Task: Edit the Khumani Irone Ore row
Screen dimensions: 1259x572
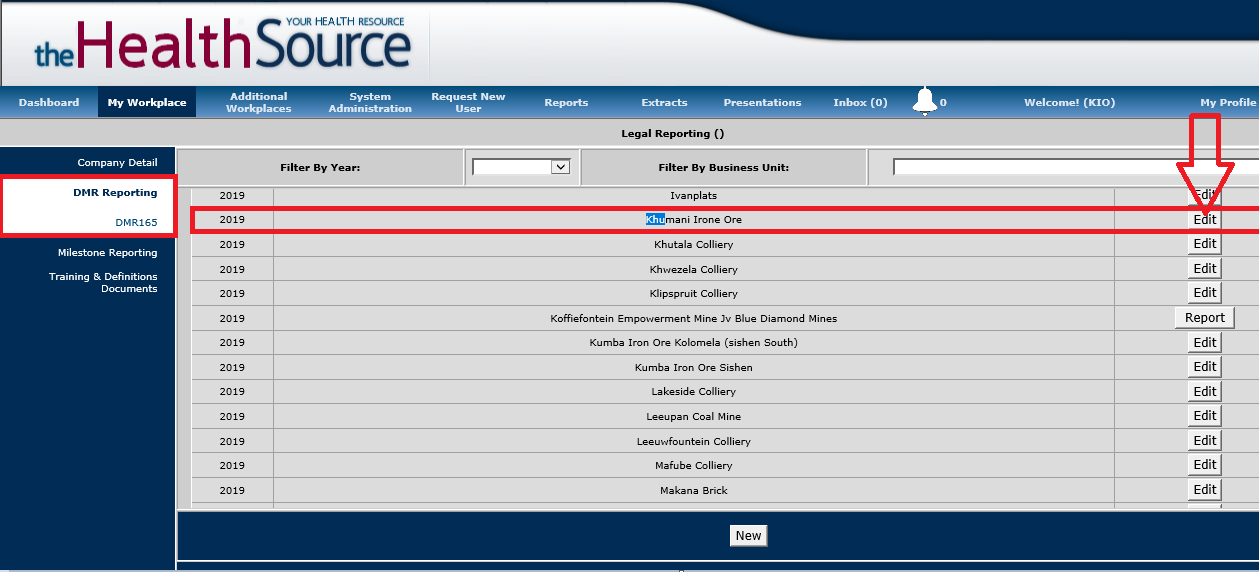Action: 1205,219
